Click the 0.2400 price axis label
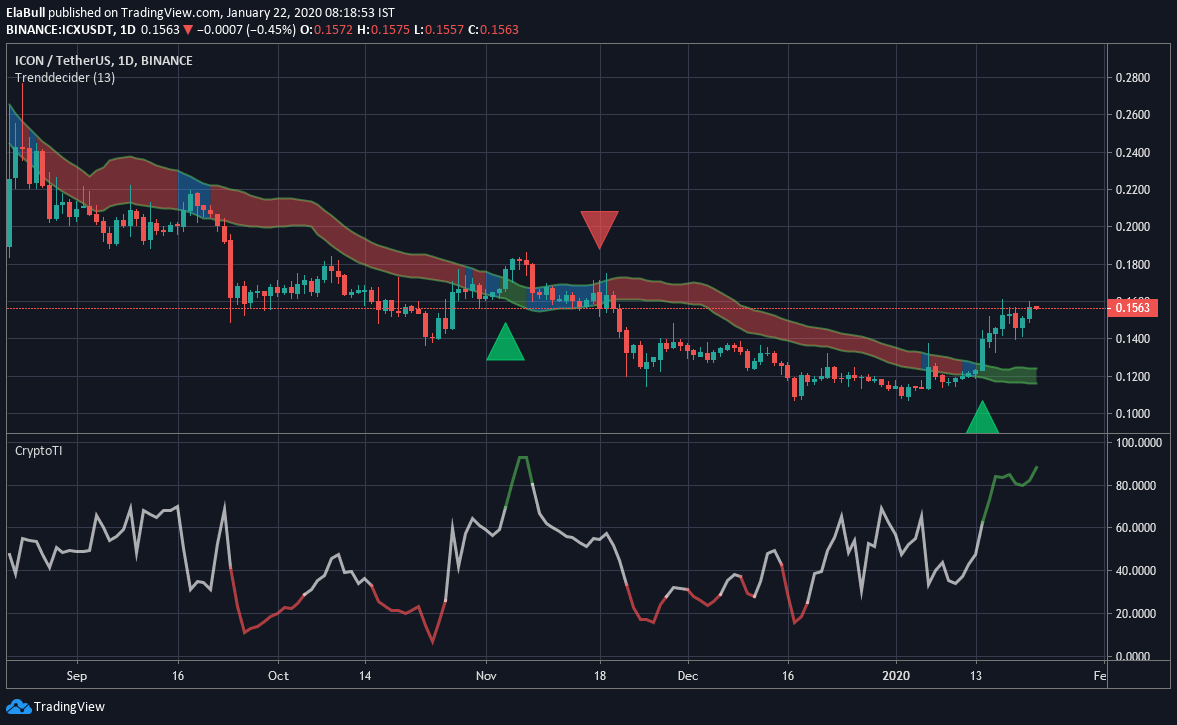 tap(1132, 152)
